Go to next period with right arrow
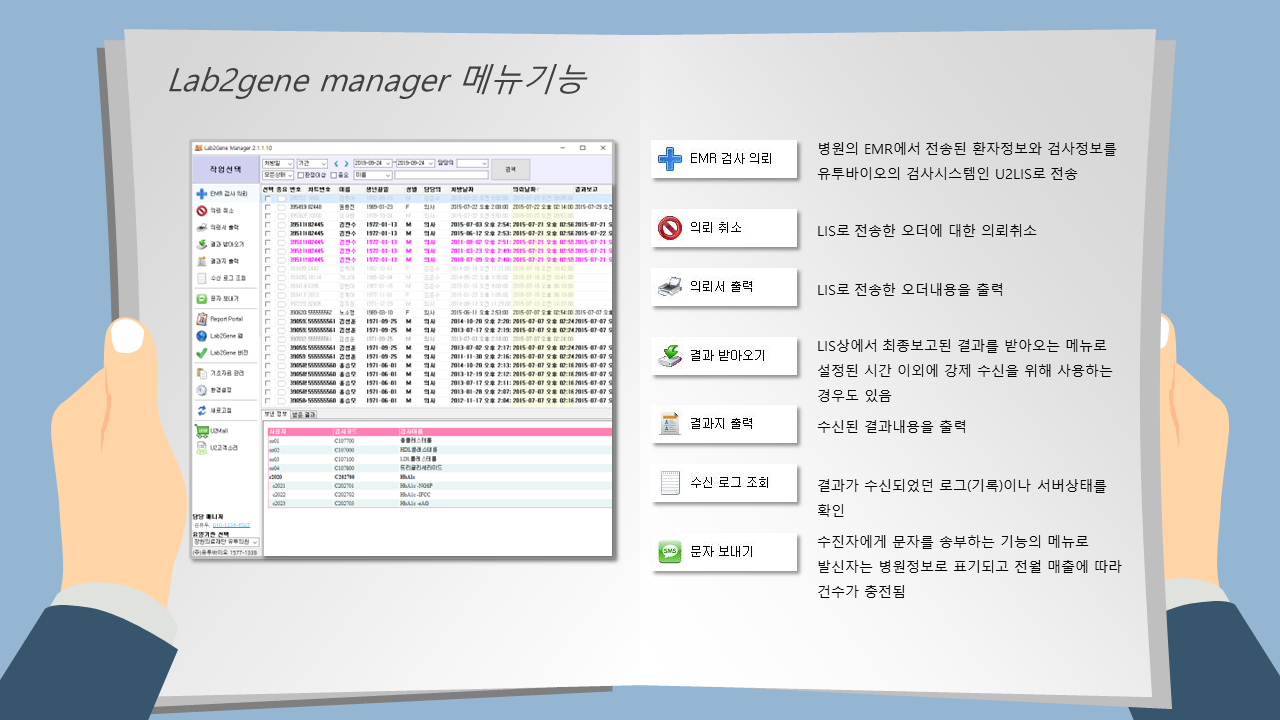 click(346, 163)
